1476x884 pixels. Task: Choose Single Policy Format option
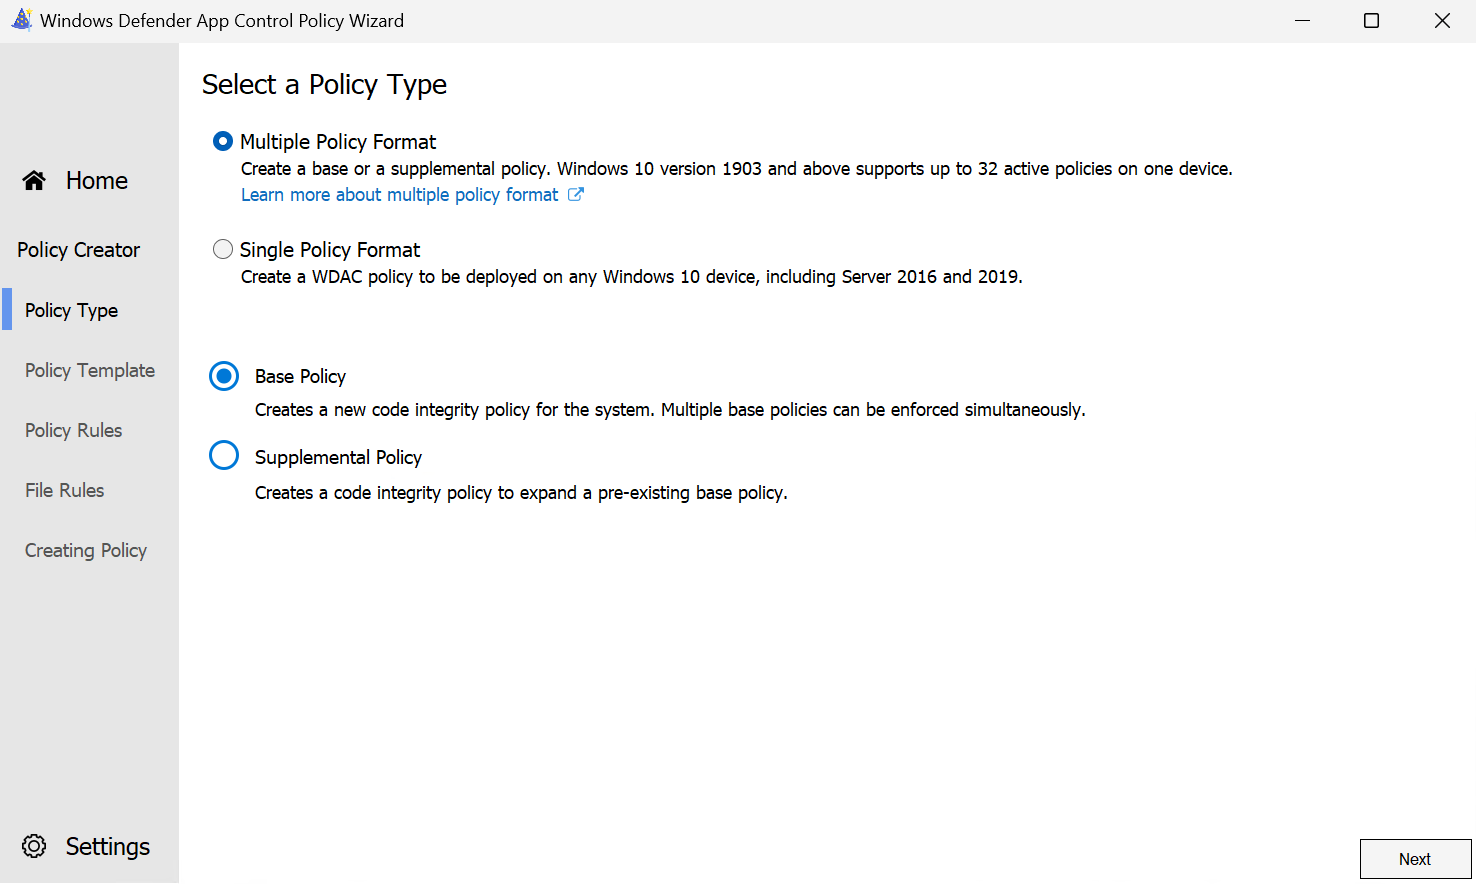223,249
